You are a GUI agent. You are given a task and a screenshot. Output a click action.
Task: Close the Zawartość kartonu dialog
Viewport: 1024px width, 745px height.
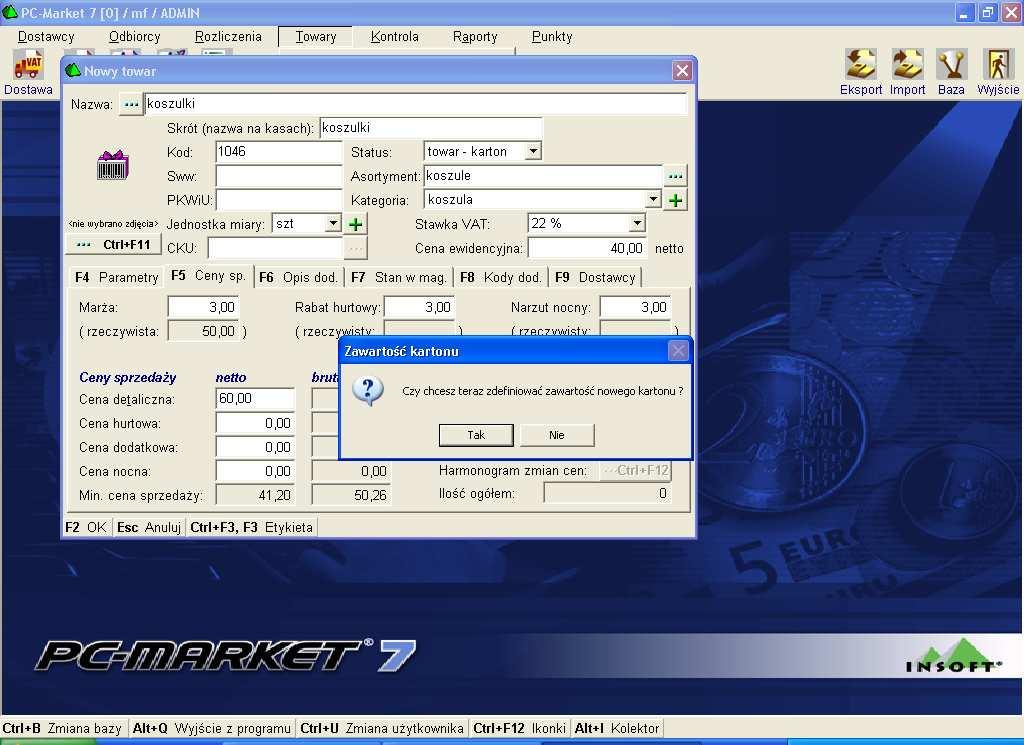(679, 351)
